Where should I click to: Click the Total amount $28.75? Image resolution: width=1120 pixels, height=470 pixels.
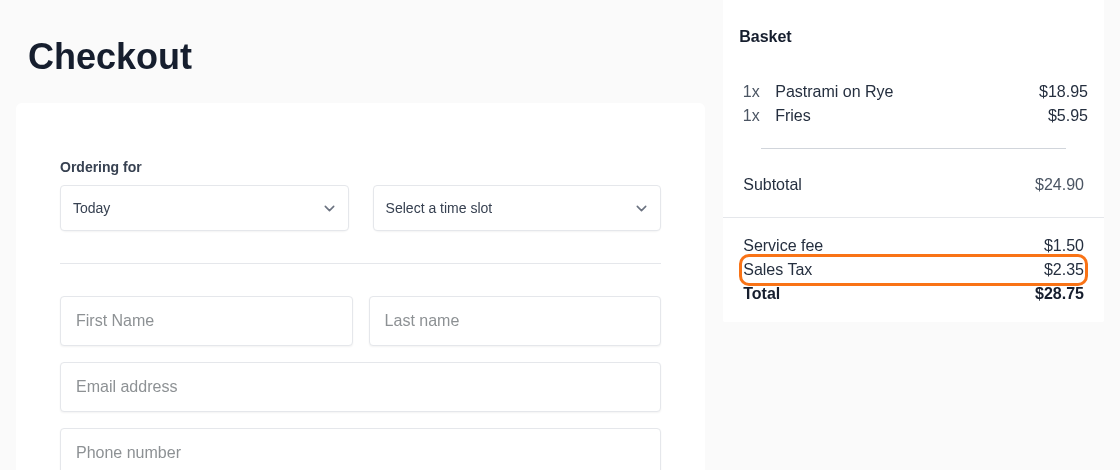(1059, 294)
